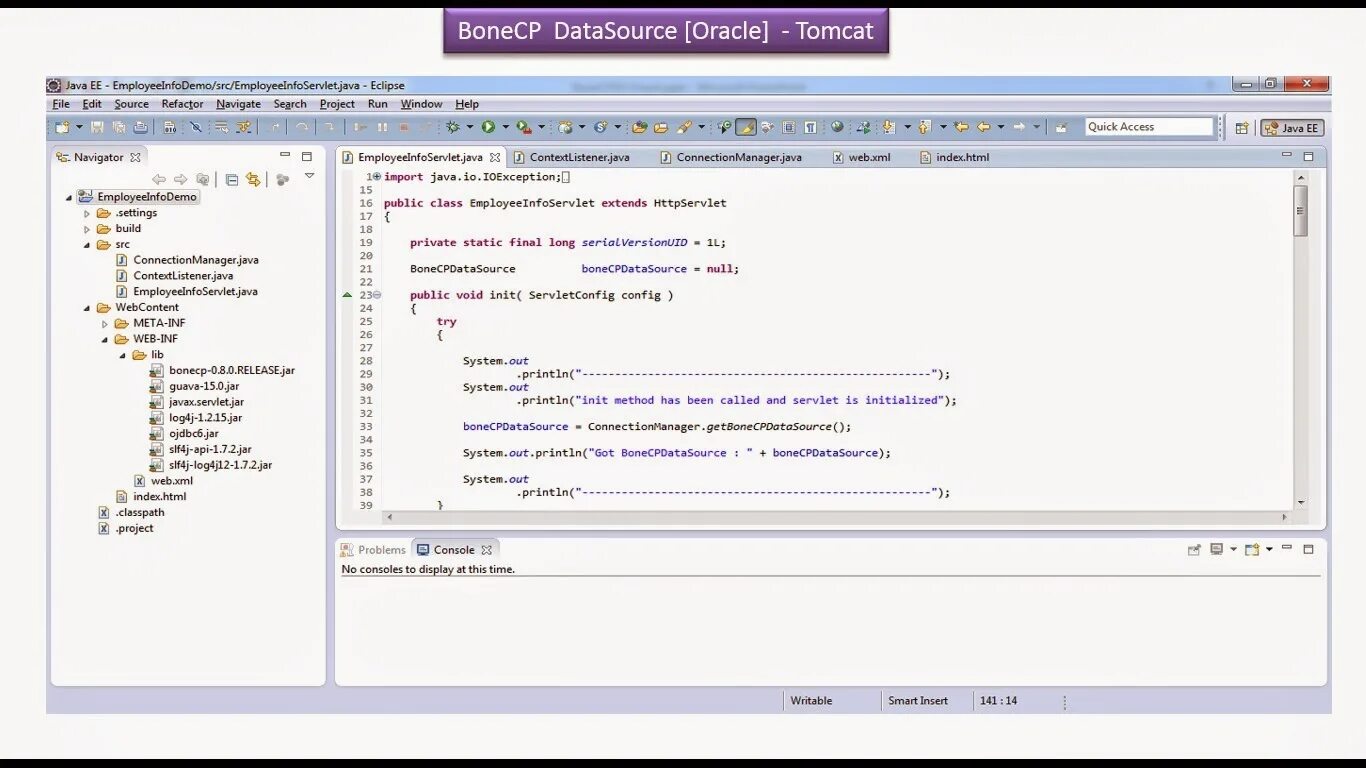Close the EmployeeInfoServlet.java editor tab

point(494,157)
